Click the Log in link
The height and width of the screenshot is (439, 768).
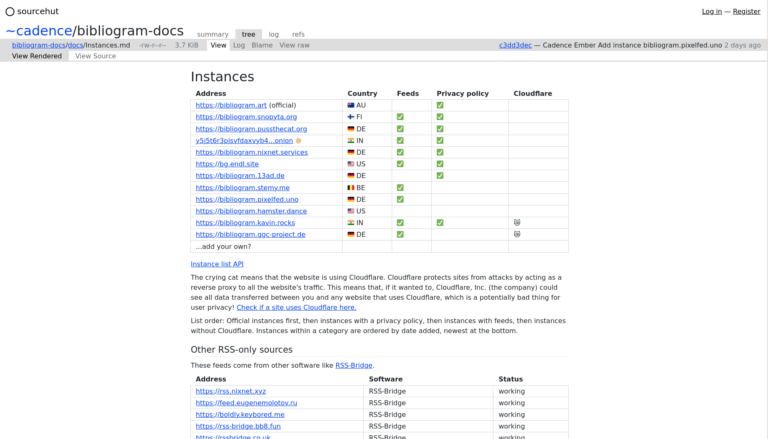(711, 11)
